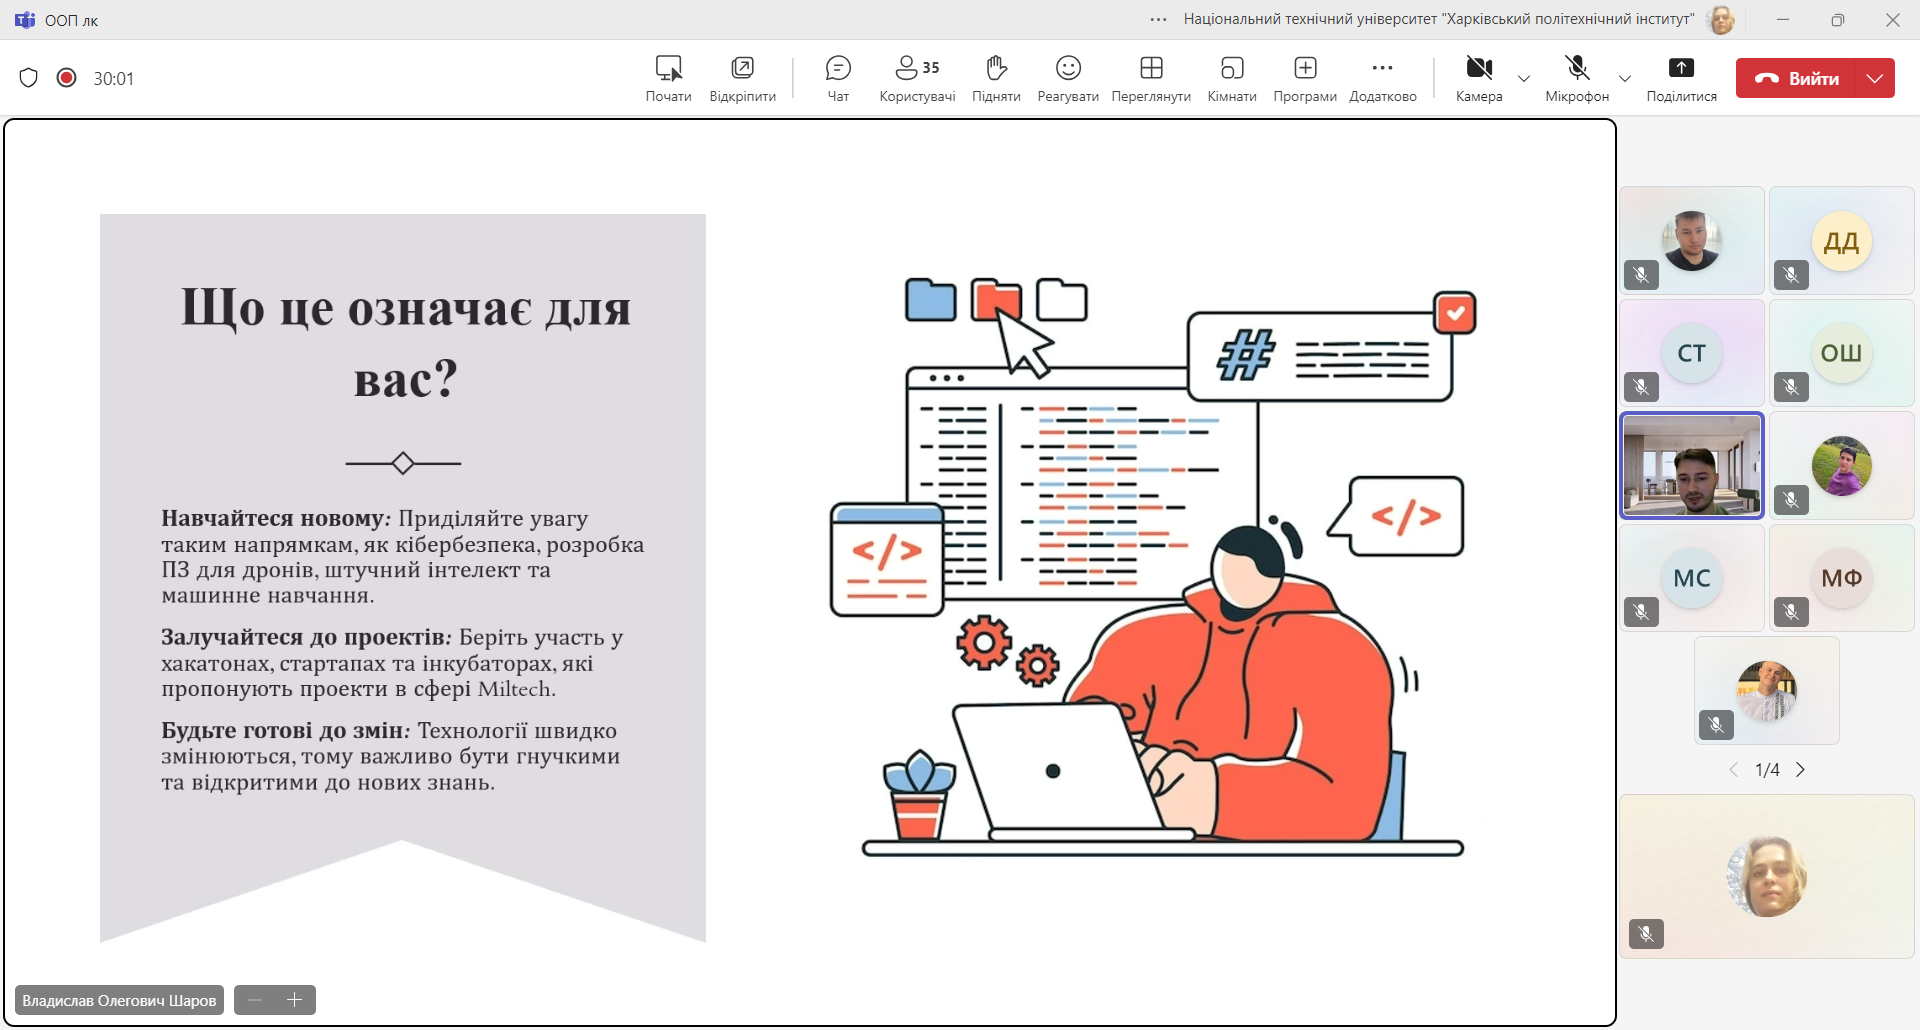Raise your hand with Підняти
The height and width of the screenshot is (1030, 1920).
(x=996, y=78)
